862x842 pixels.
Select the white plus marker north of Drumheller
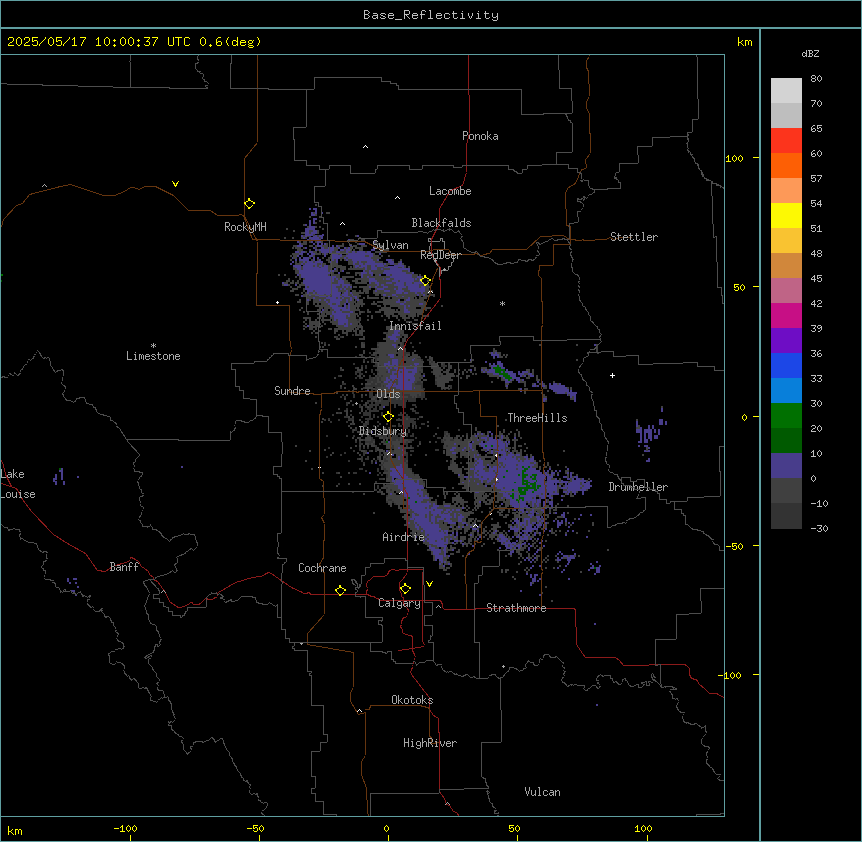pos(612,375)
